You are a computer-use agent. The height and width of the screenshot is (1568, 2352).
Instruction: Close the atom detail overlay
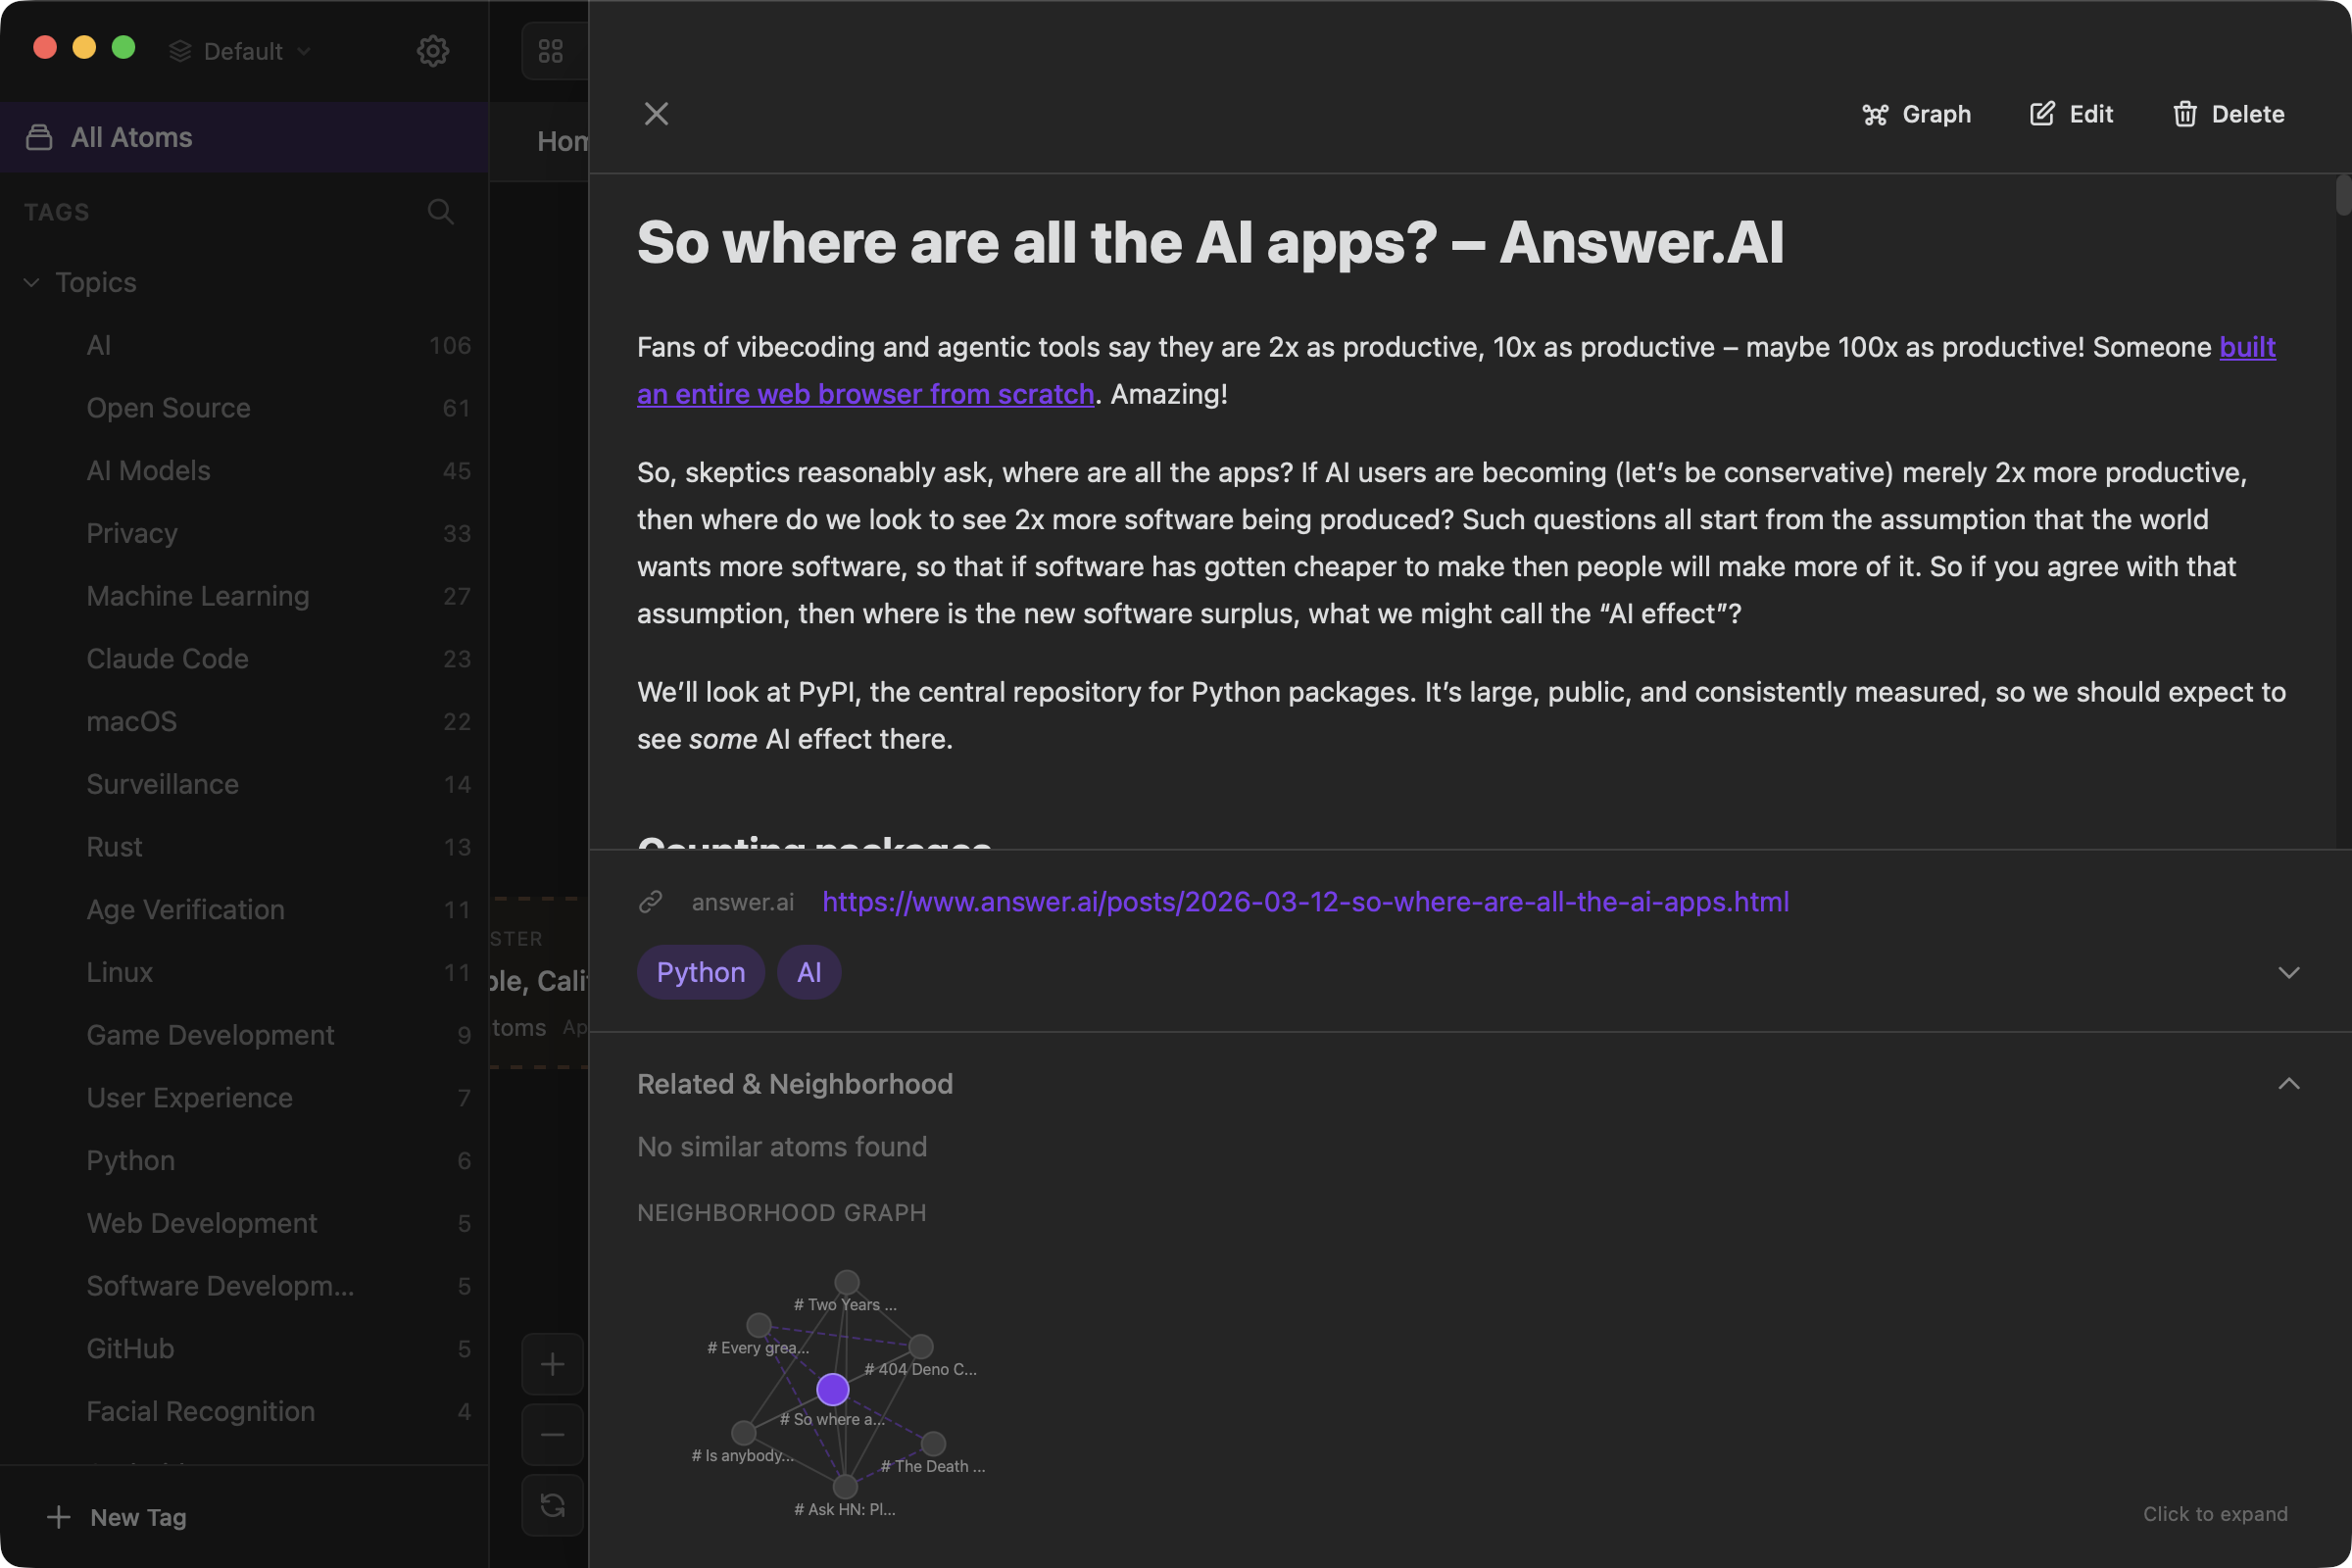point(656,113)
